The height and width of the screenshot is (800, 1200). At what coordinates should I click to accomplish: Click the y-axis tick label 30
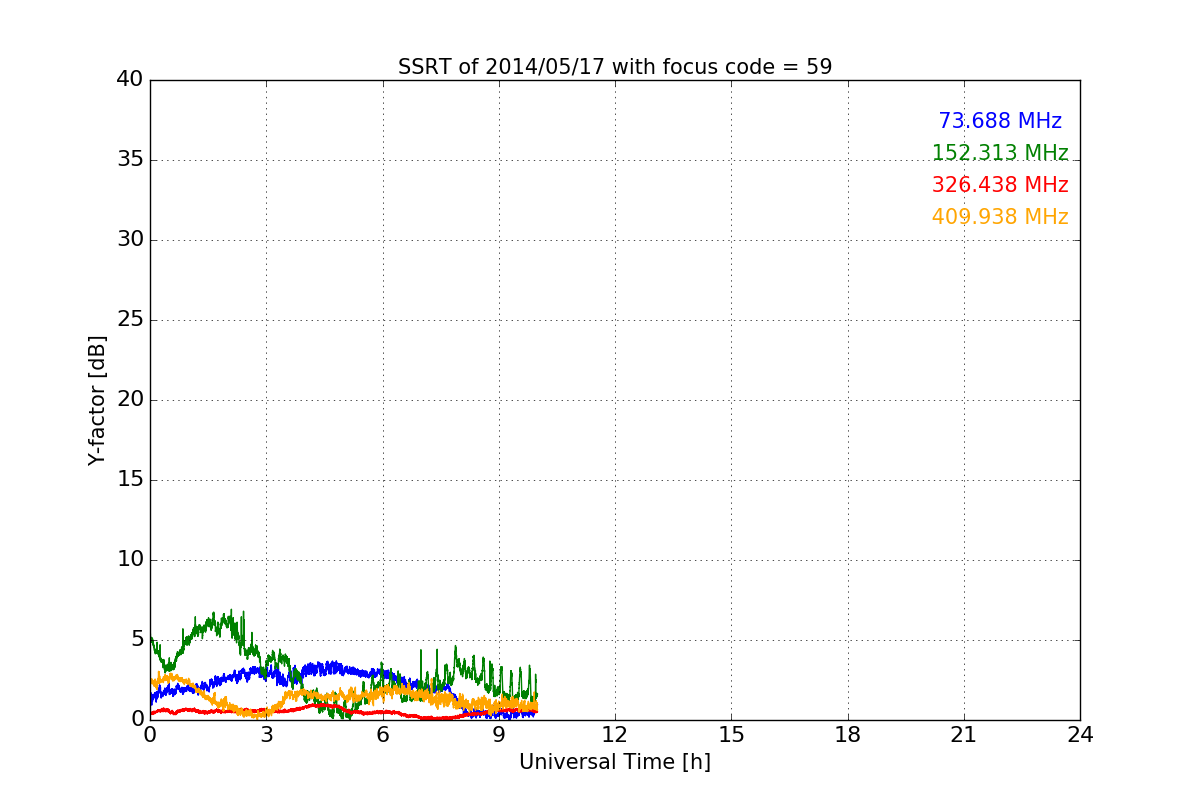click(x=130, y=240)
